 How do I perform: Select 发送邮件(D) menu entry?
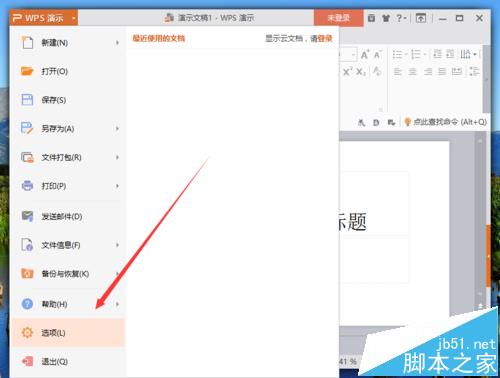coord(69,216)
